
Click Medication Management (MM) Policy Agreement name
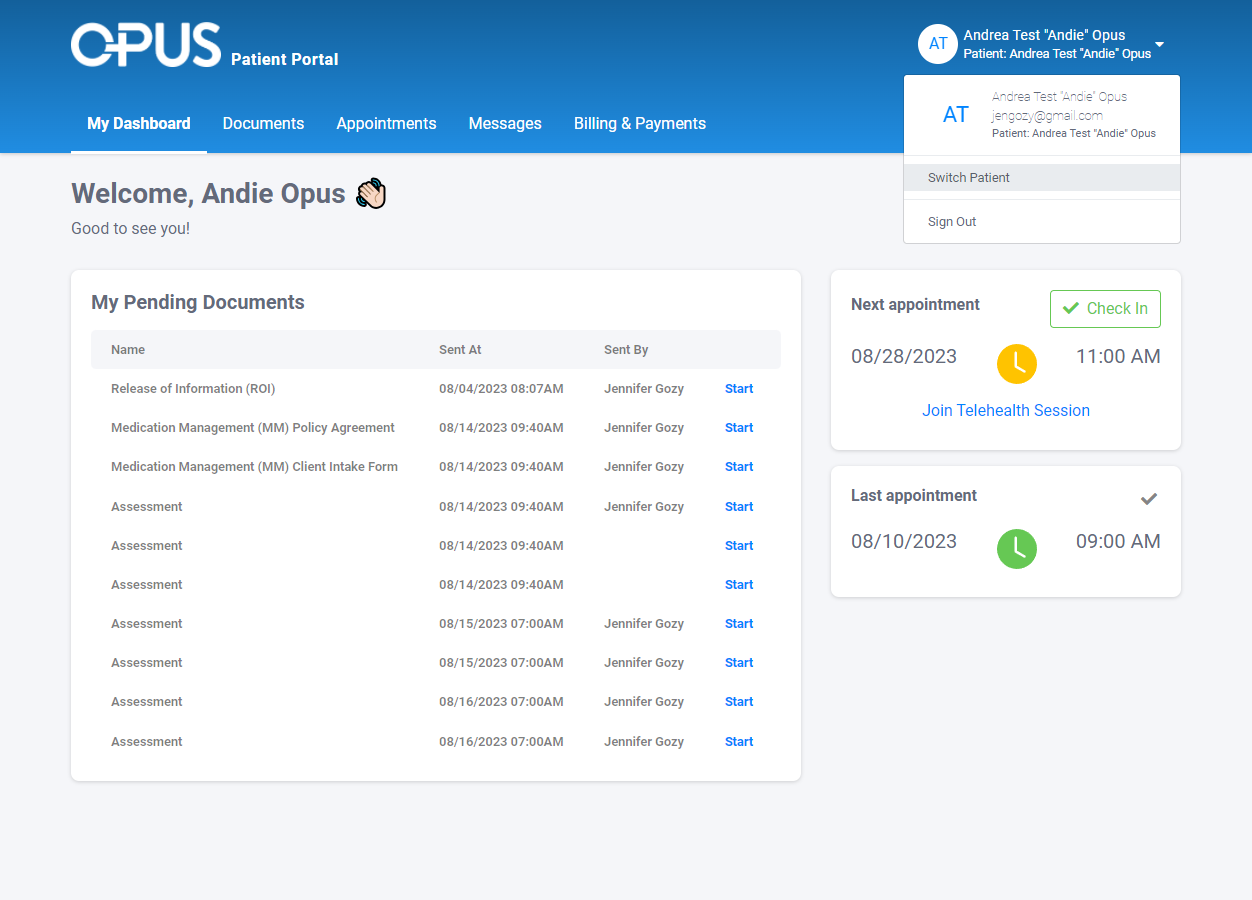click(253, 428)
